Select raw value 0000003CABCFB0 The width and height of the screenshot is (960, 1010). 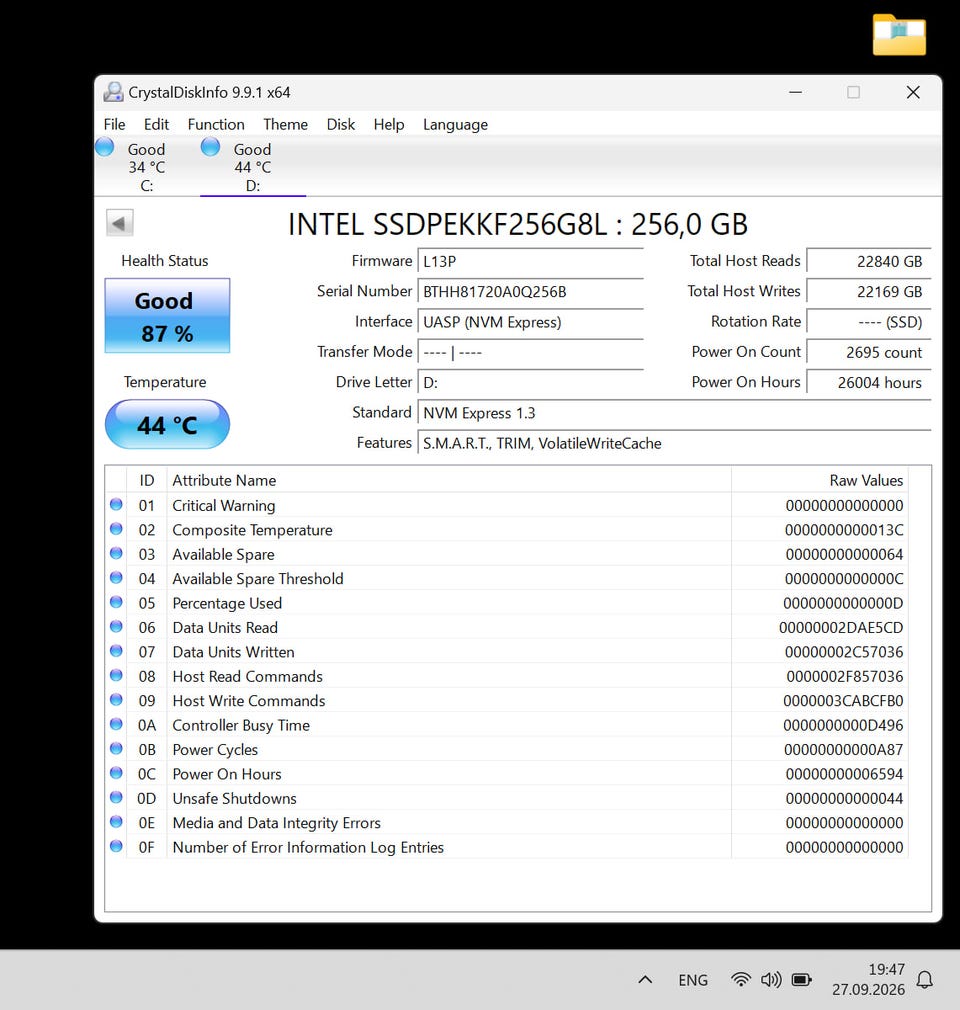[843, 701]
